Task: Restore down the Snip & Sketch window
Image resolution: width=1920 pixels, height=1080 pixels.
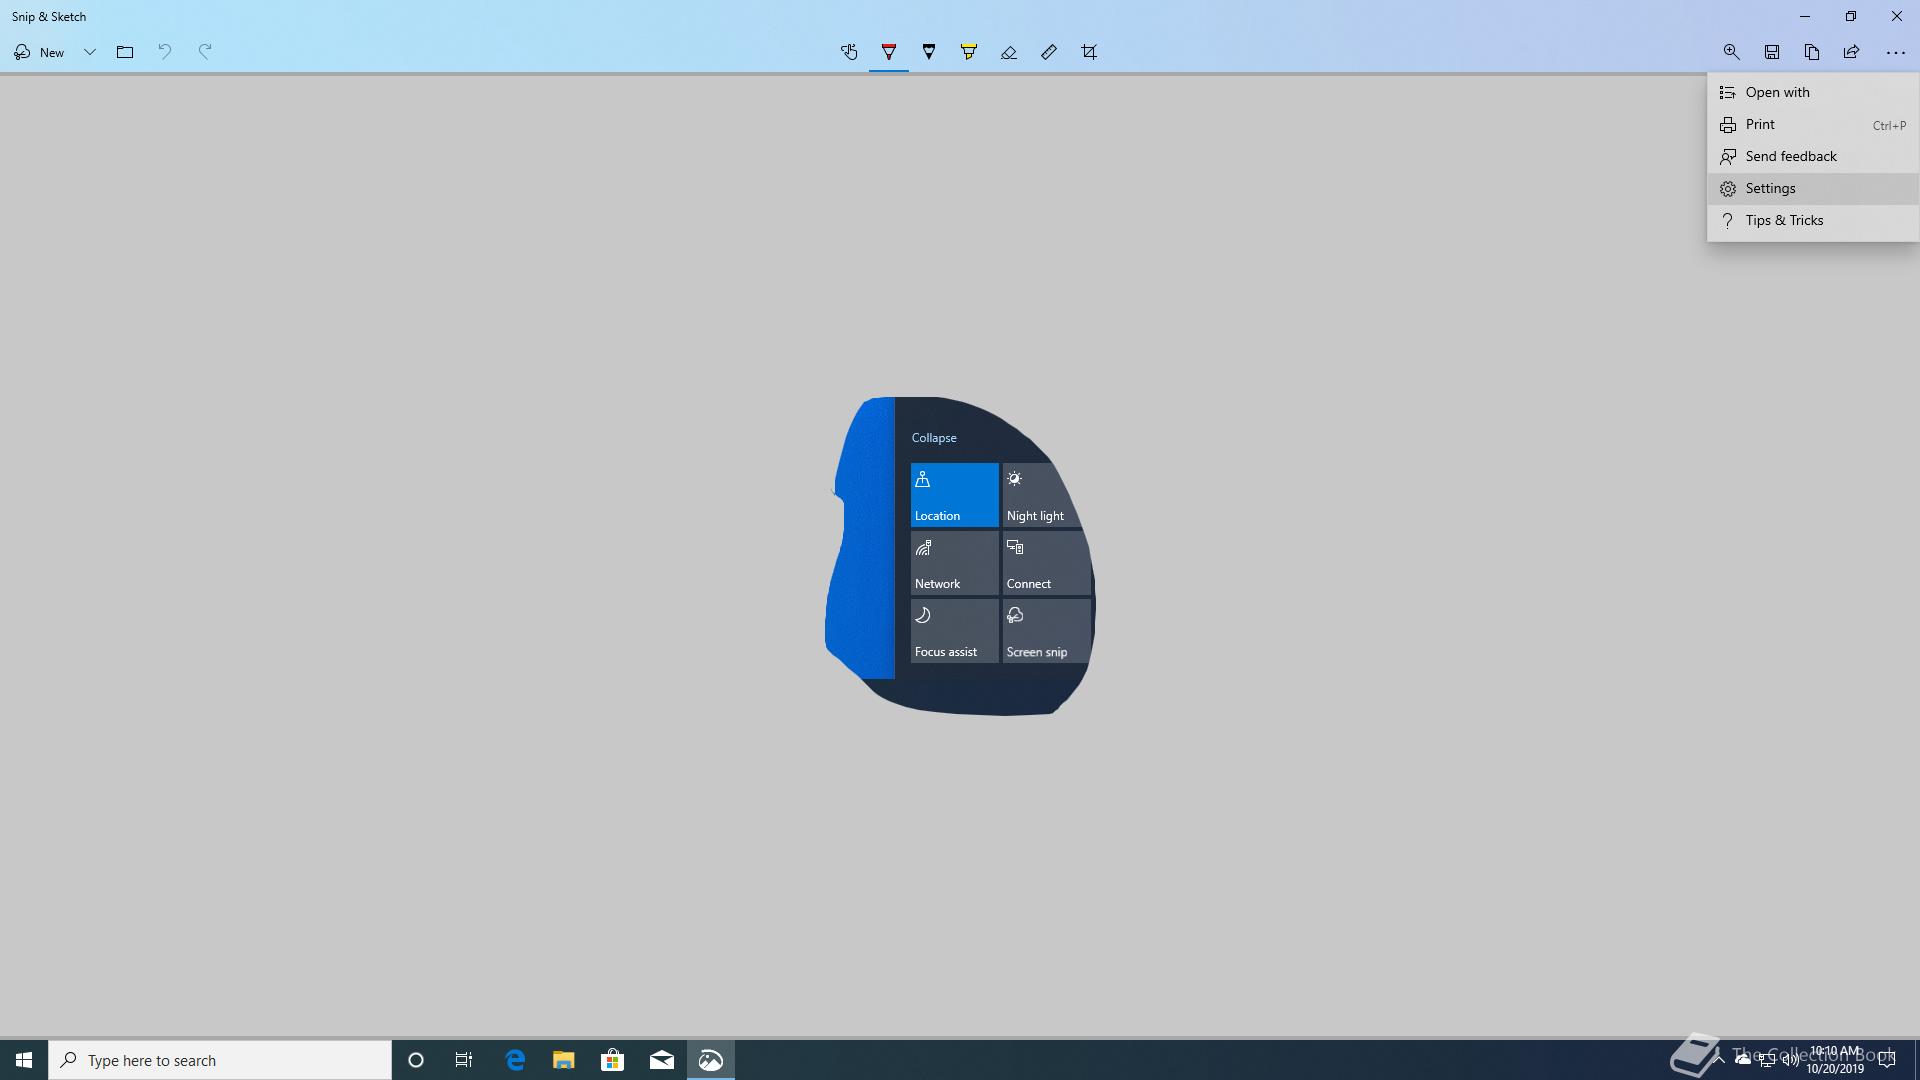Action: click(1851, 16)
